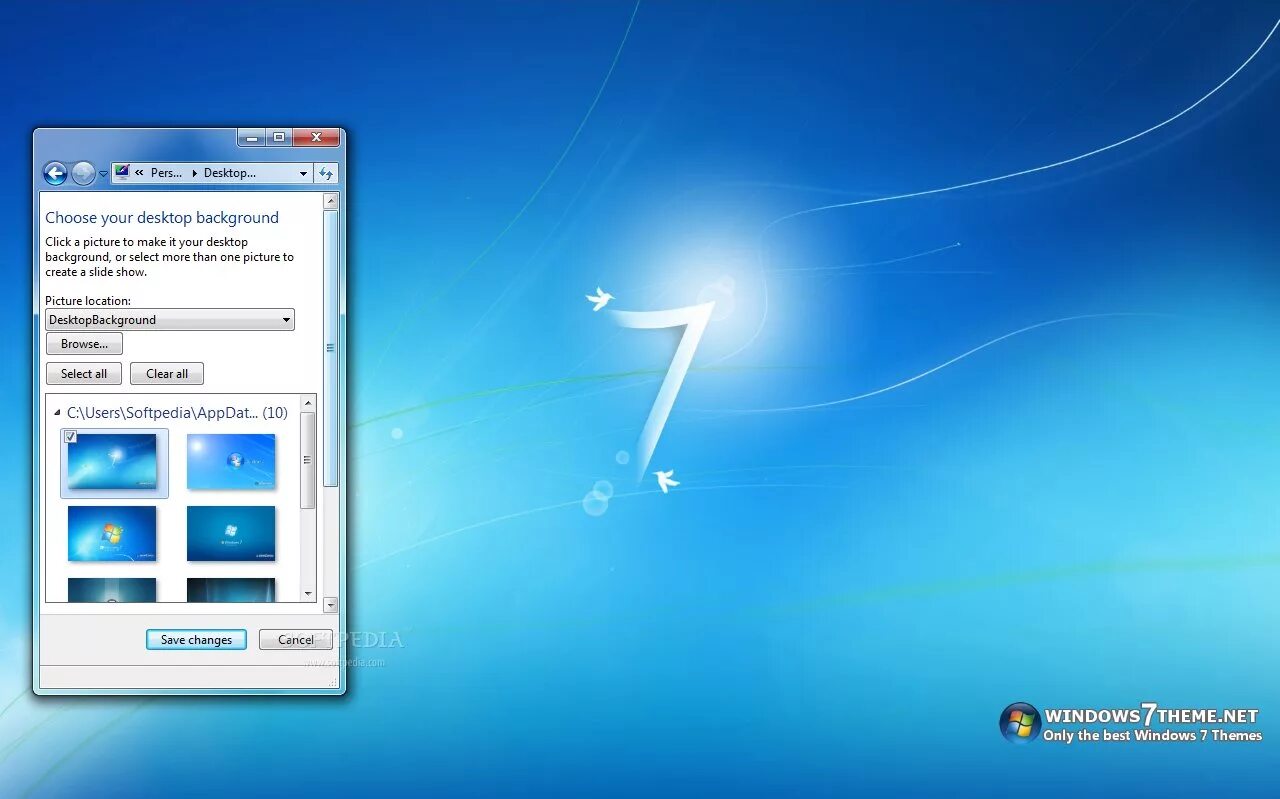The height and width of the screenshot is (799, 1280).
Task: Minimize the Desktop Background window
Action: tap(252, 138)
